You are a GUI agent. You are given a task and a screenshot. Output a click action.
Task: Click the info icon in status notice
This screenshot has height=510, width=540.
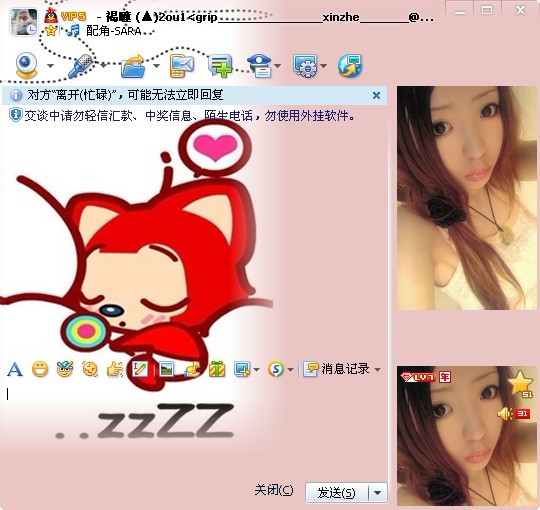(16, 95)
